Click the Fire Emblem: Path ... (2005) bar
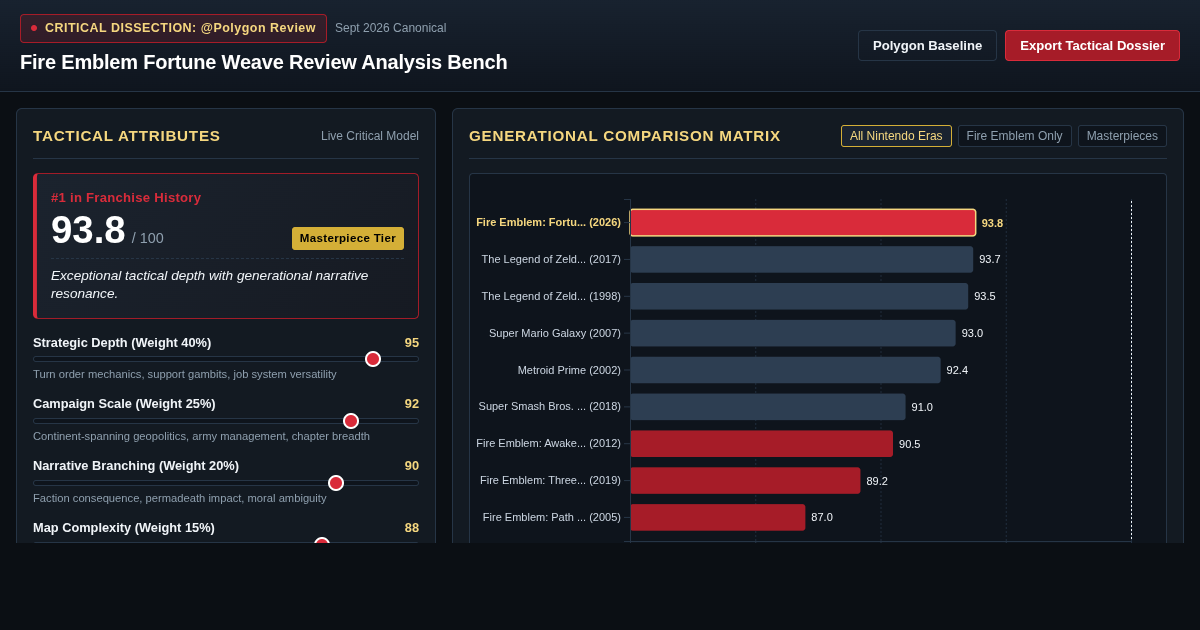The image size is (1200, 630). coord(717,517)
